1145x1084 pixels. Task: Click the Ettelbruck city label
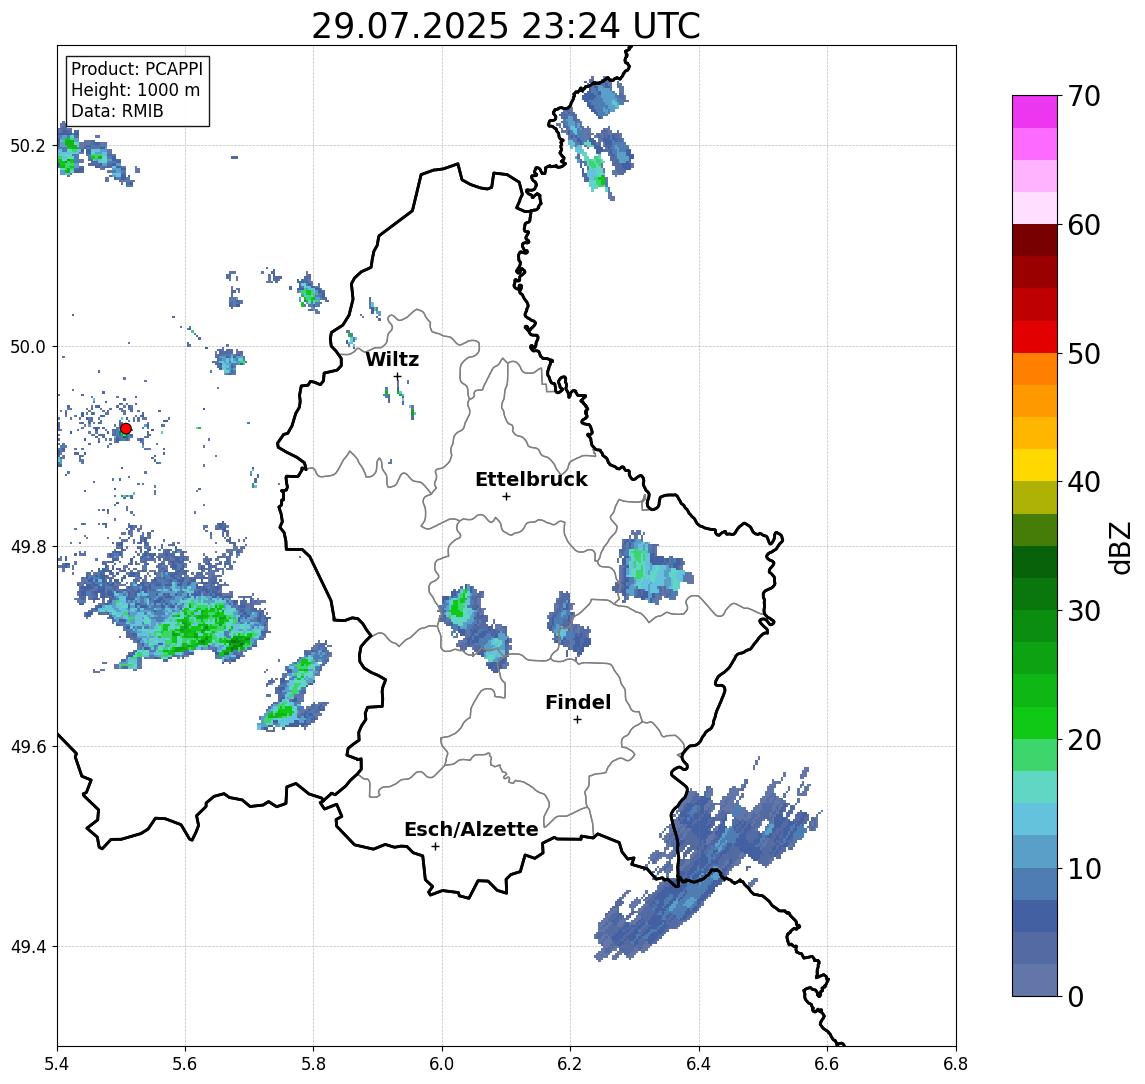[531, 479]
